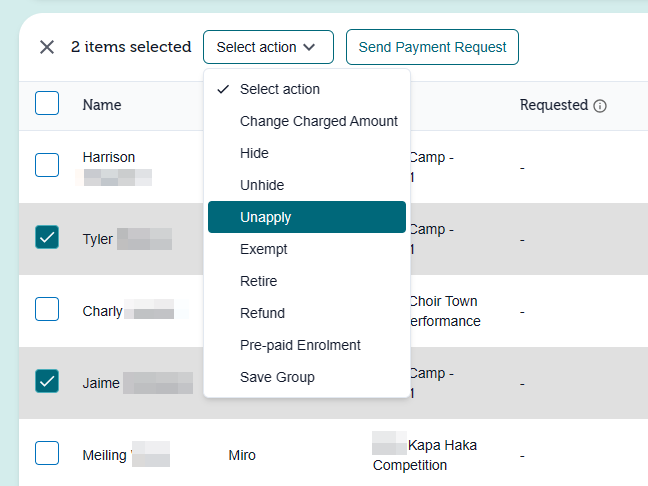Check the Charly row checkbox
This screenshot has width=648, height=486.
(x=47, y=309)
